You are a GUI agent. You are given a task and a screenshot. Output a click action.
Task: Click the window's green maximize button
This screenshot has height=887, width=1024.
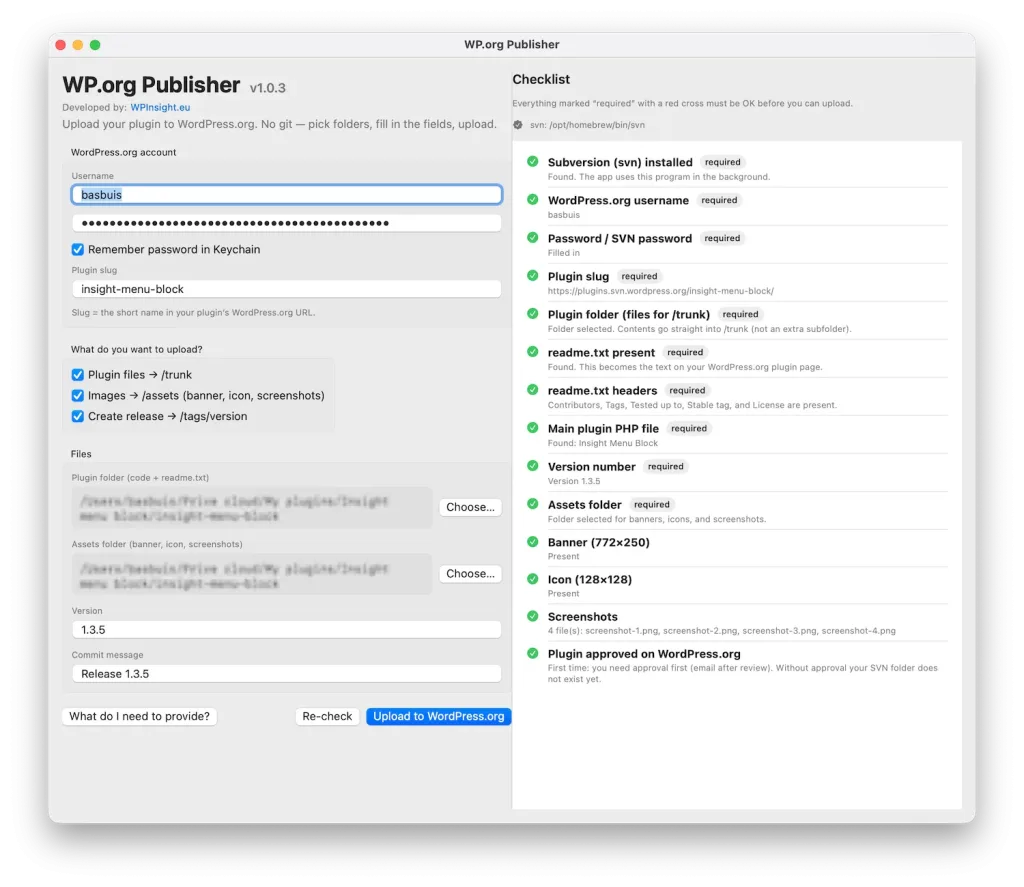pos(95,45)
